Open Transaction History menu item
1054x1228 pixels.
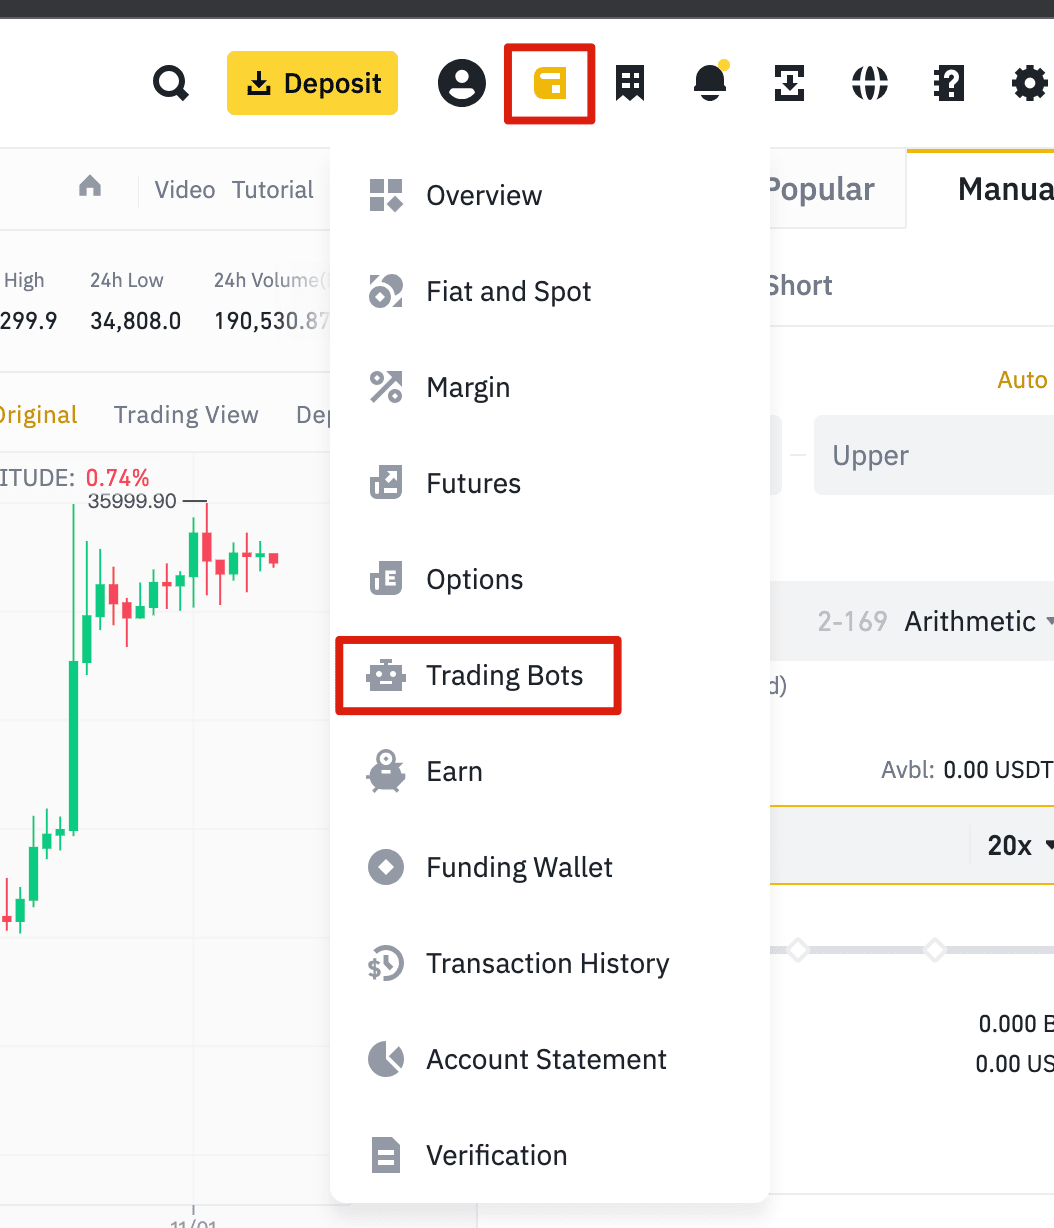(547, 964)
